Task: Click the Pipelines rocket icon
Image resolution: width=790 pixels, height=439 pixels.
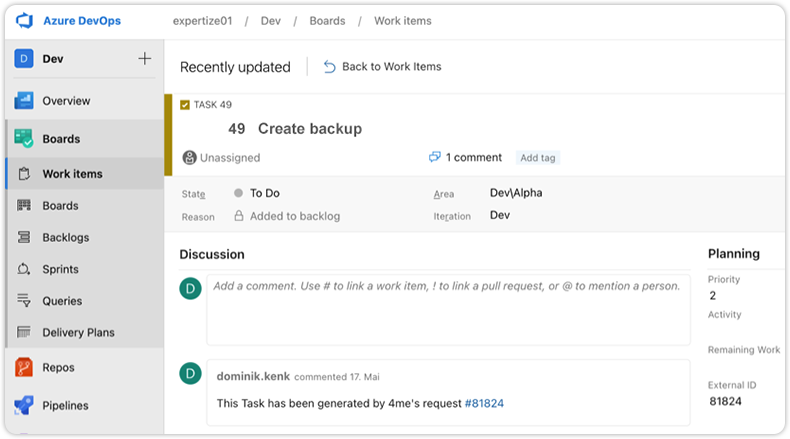Action: point(24,405)
